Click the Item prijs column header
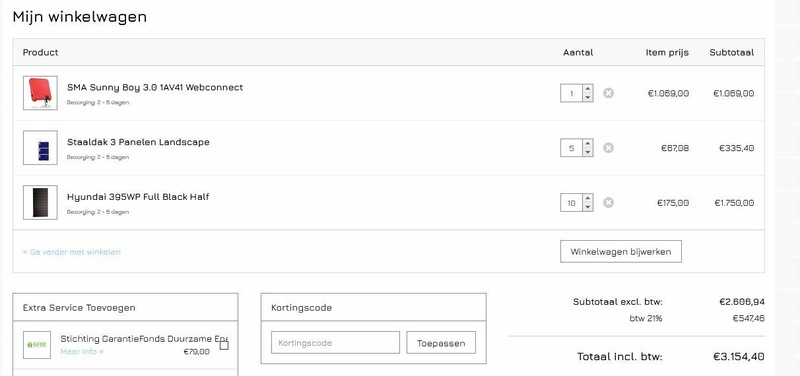The width and height of the screenshot is (800, 376). 667,53
